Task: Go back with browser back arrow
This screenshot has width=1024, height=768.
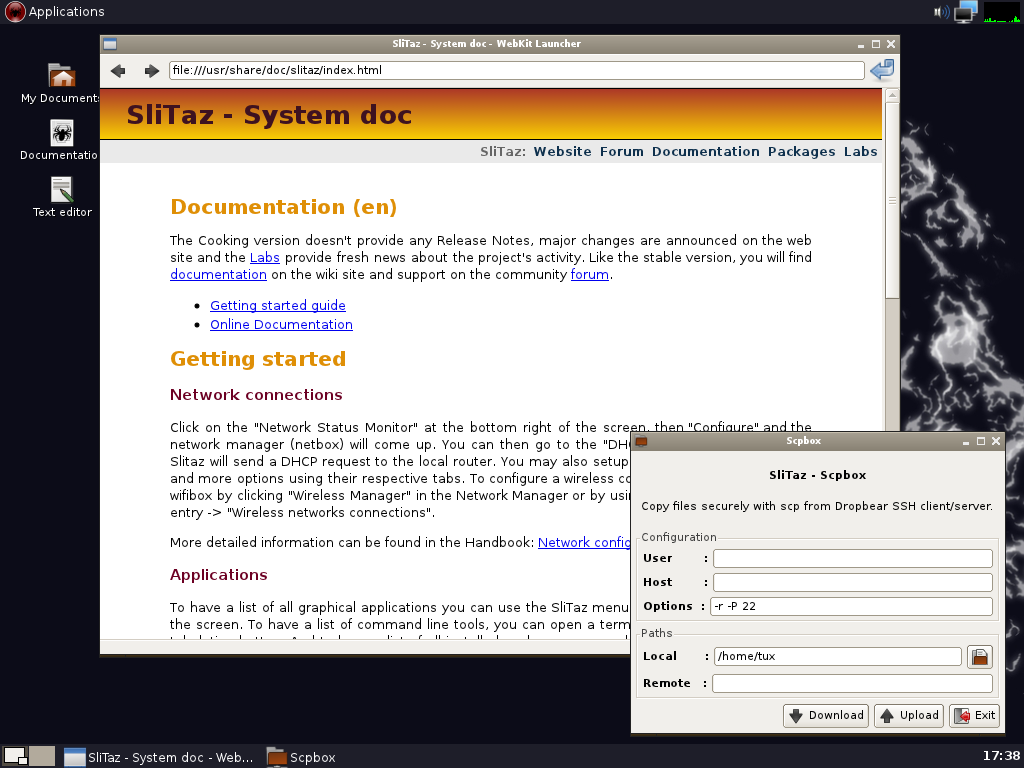Action: [118, 71]
